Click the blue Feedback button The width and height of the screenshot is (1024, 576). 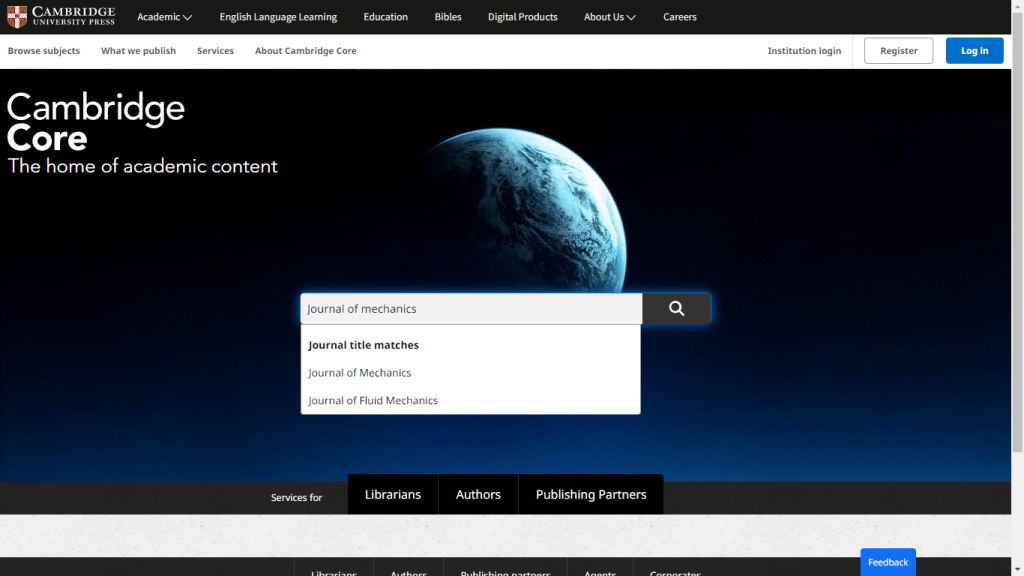click(888, 562)
